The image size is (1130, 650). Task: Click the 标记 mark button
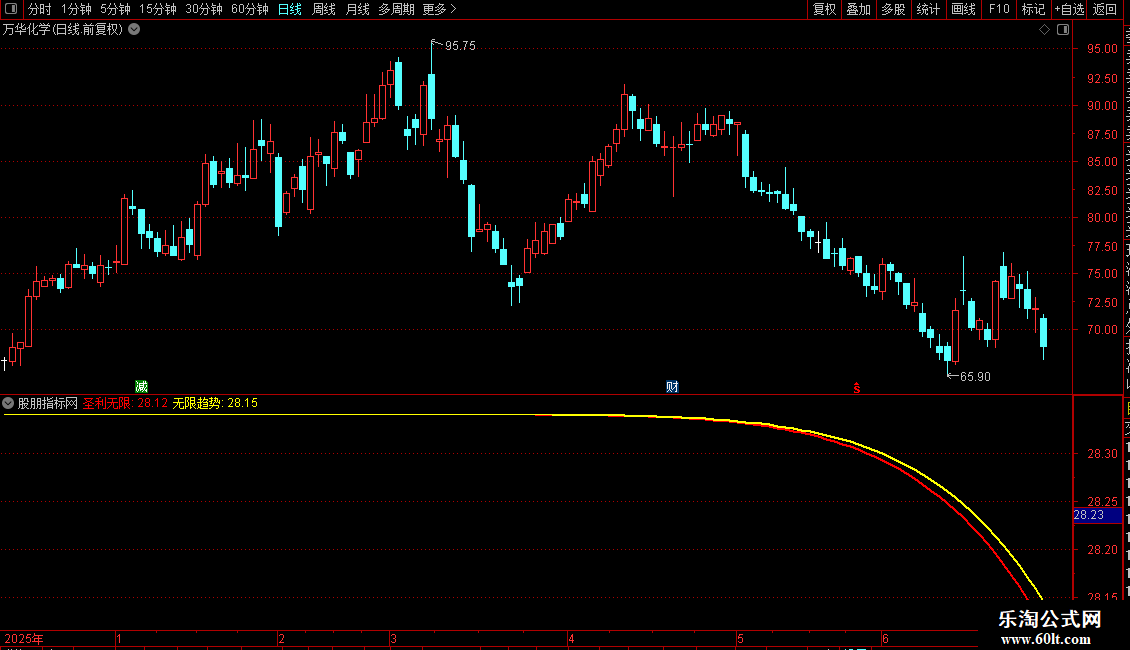pyautogui.click(x=1033, y=9)
